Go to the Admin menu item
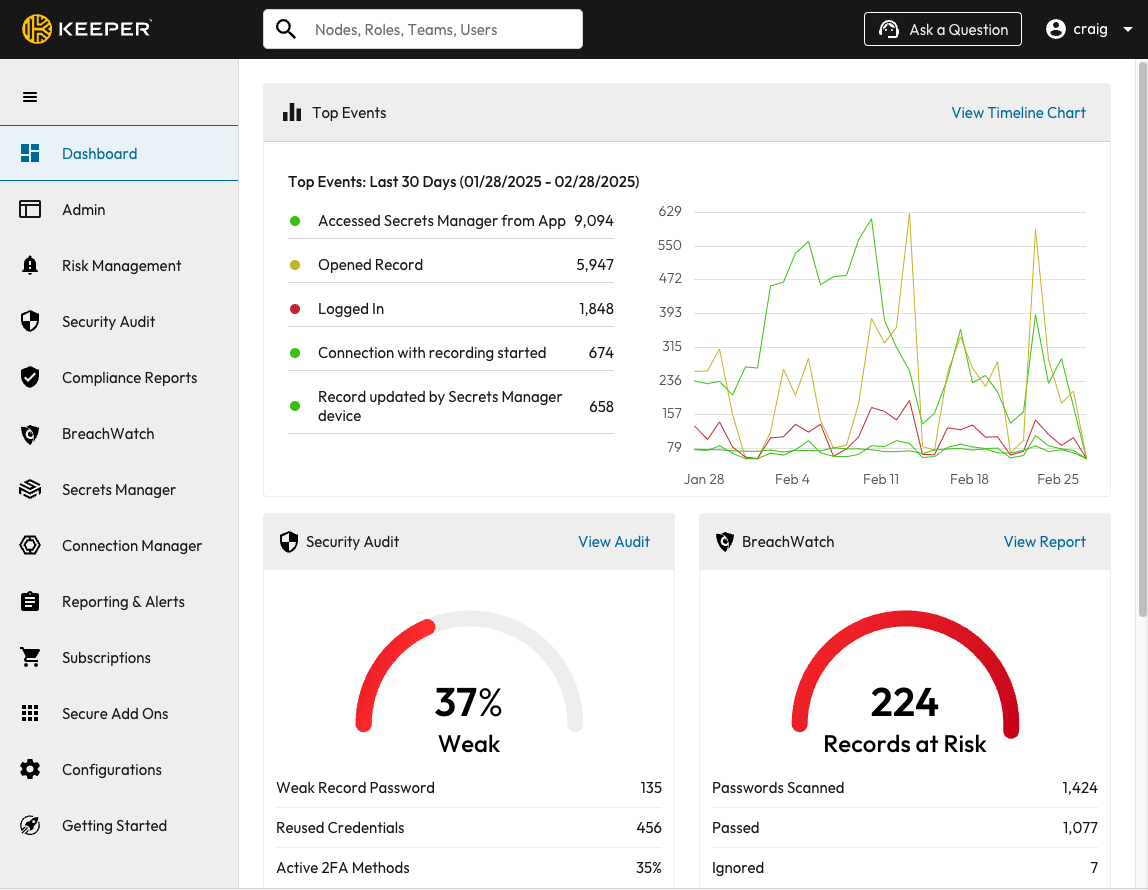The height and width of the screenshot is (890, 1148). [84, 210]
